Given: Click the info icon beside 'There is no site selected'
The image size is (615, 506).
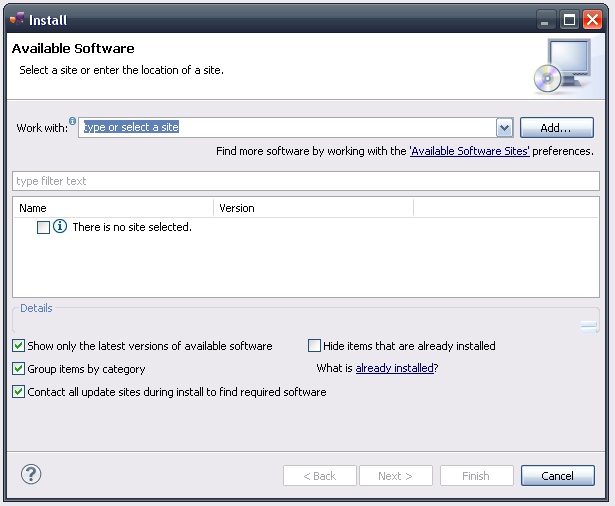Looking at the screenshot, I should coord(60,227).
